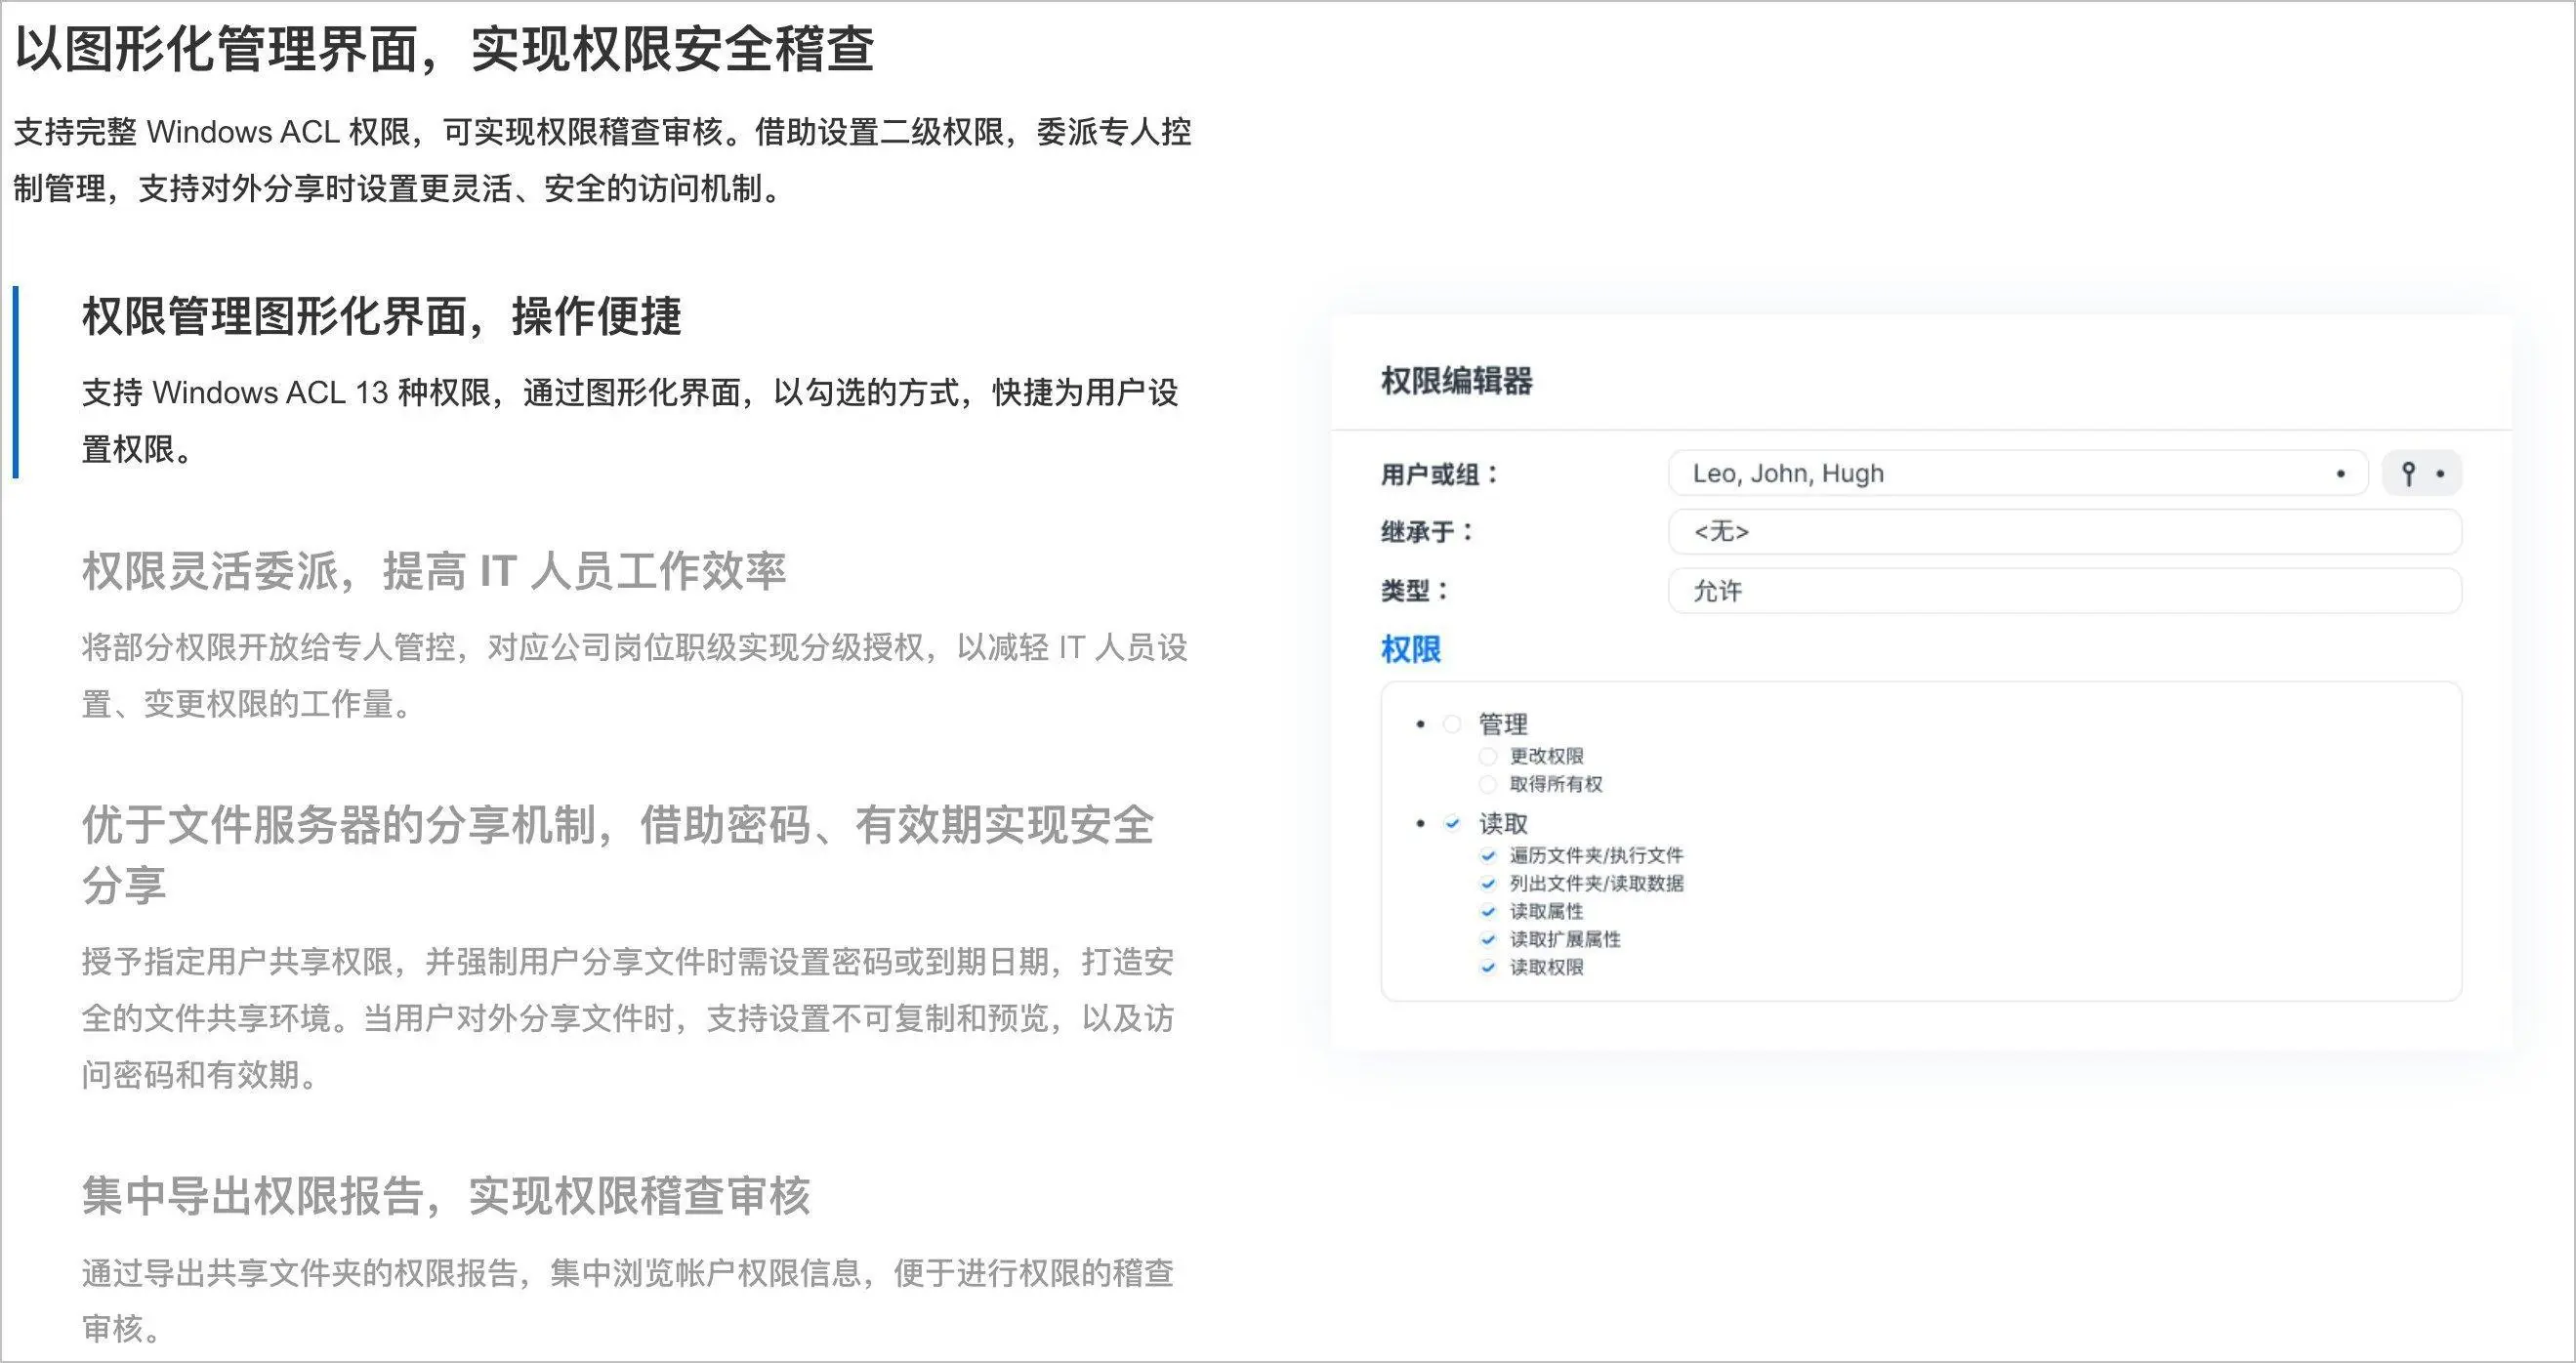Switch to 权限灵活委派 feature section

[433, 572]
